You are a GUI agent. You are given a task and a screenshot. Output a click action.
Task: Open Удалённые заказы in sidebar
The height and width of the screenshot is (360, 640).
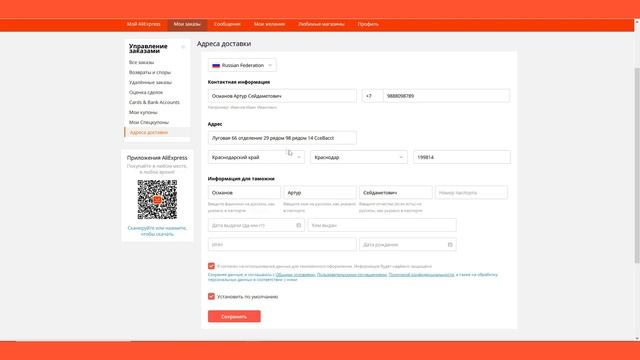[x=150, y=82]
